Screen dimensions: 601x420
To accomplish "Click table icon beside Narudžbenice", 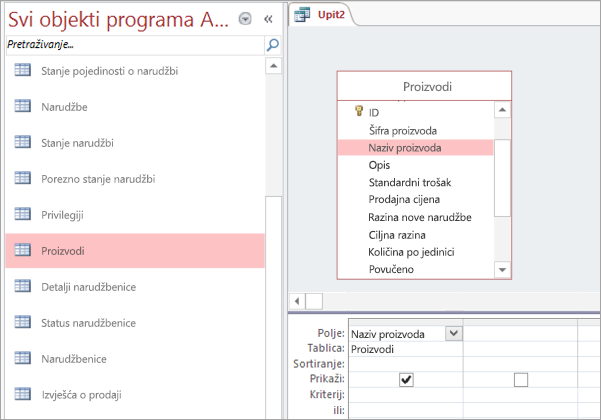I will [23, 358].
